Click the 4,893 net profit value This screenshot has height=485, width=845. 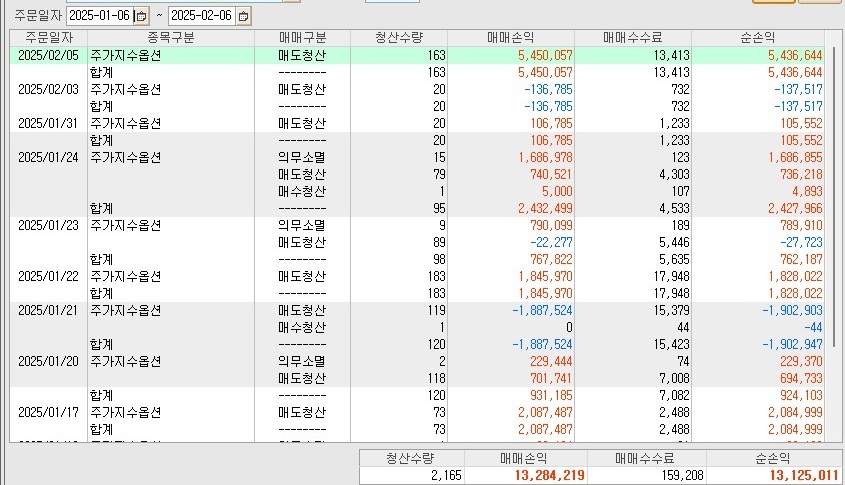click(x=807, y=191)
